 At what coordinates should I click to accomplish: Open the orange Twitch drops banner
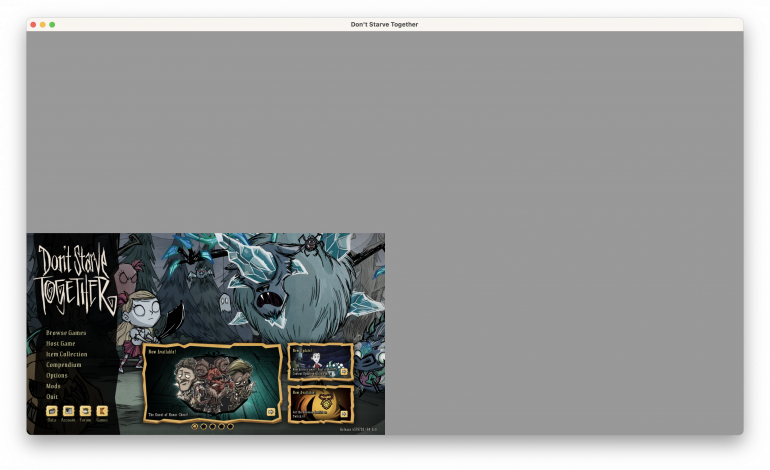pos(320,404)
